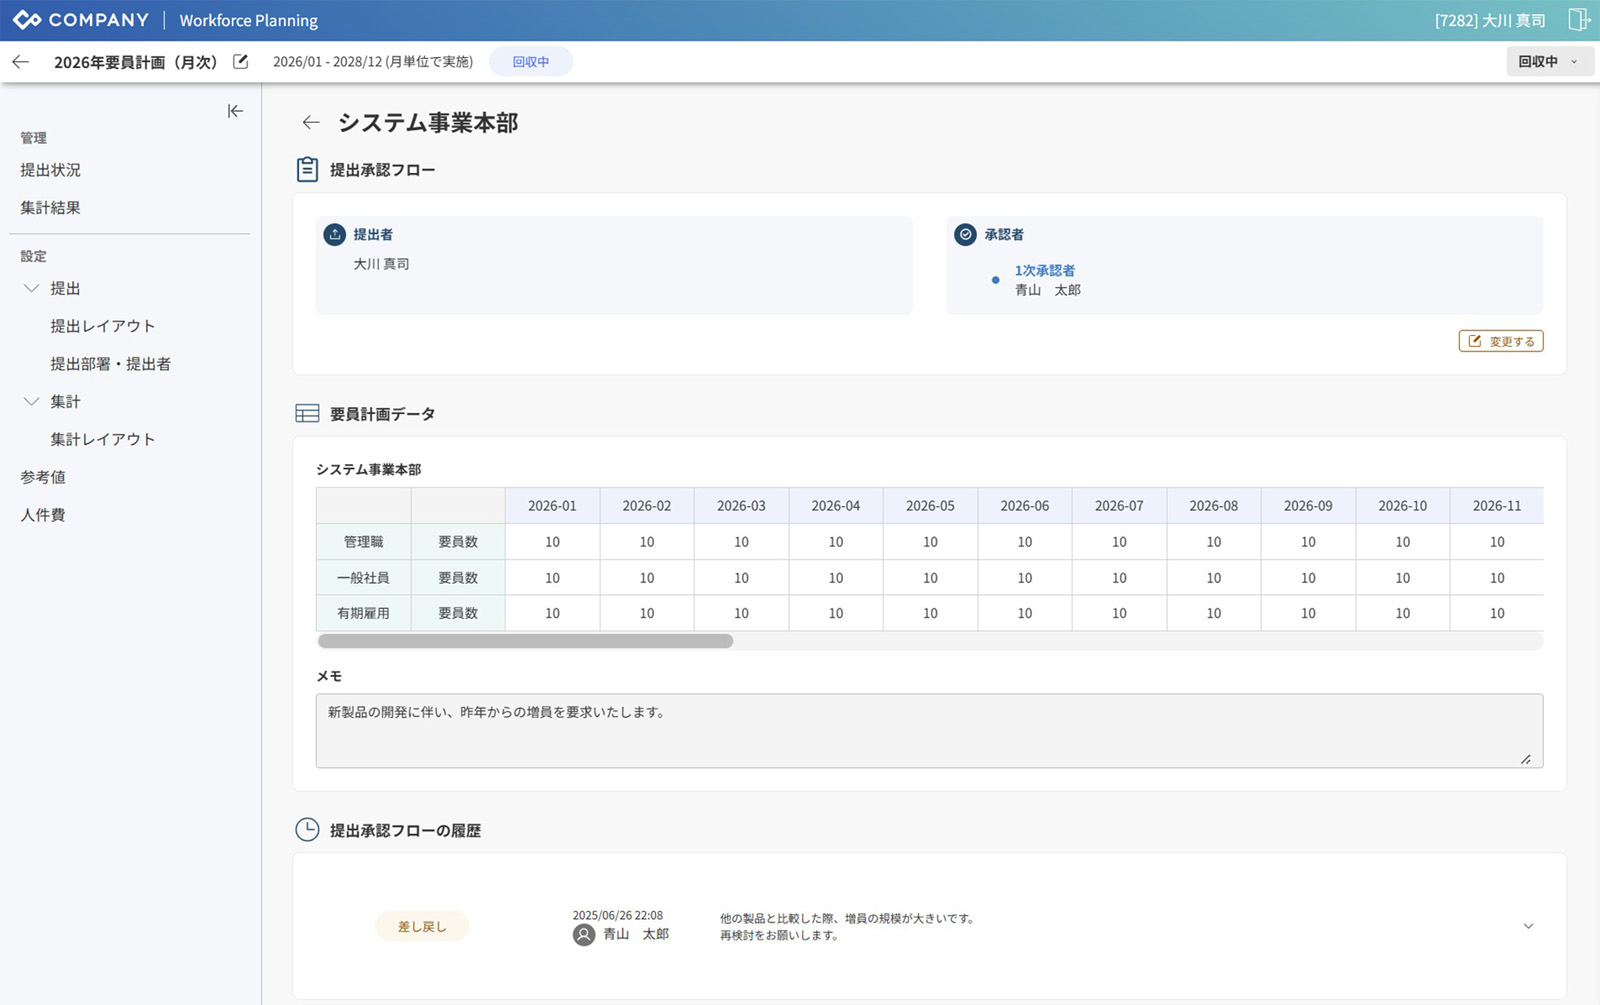Collapse the sidebar with the collapse icon

coord(235,111)
